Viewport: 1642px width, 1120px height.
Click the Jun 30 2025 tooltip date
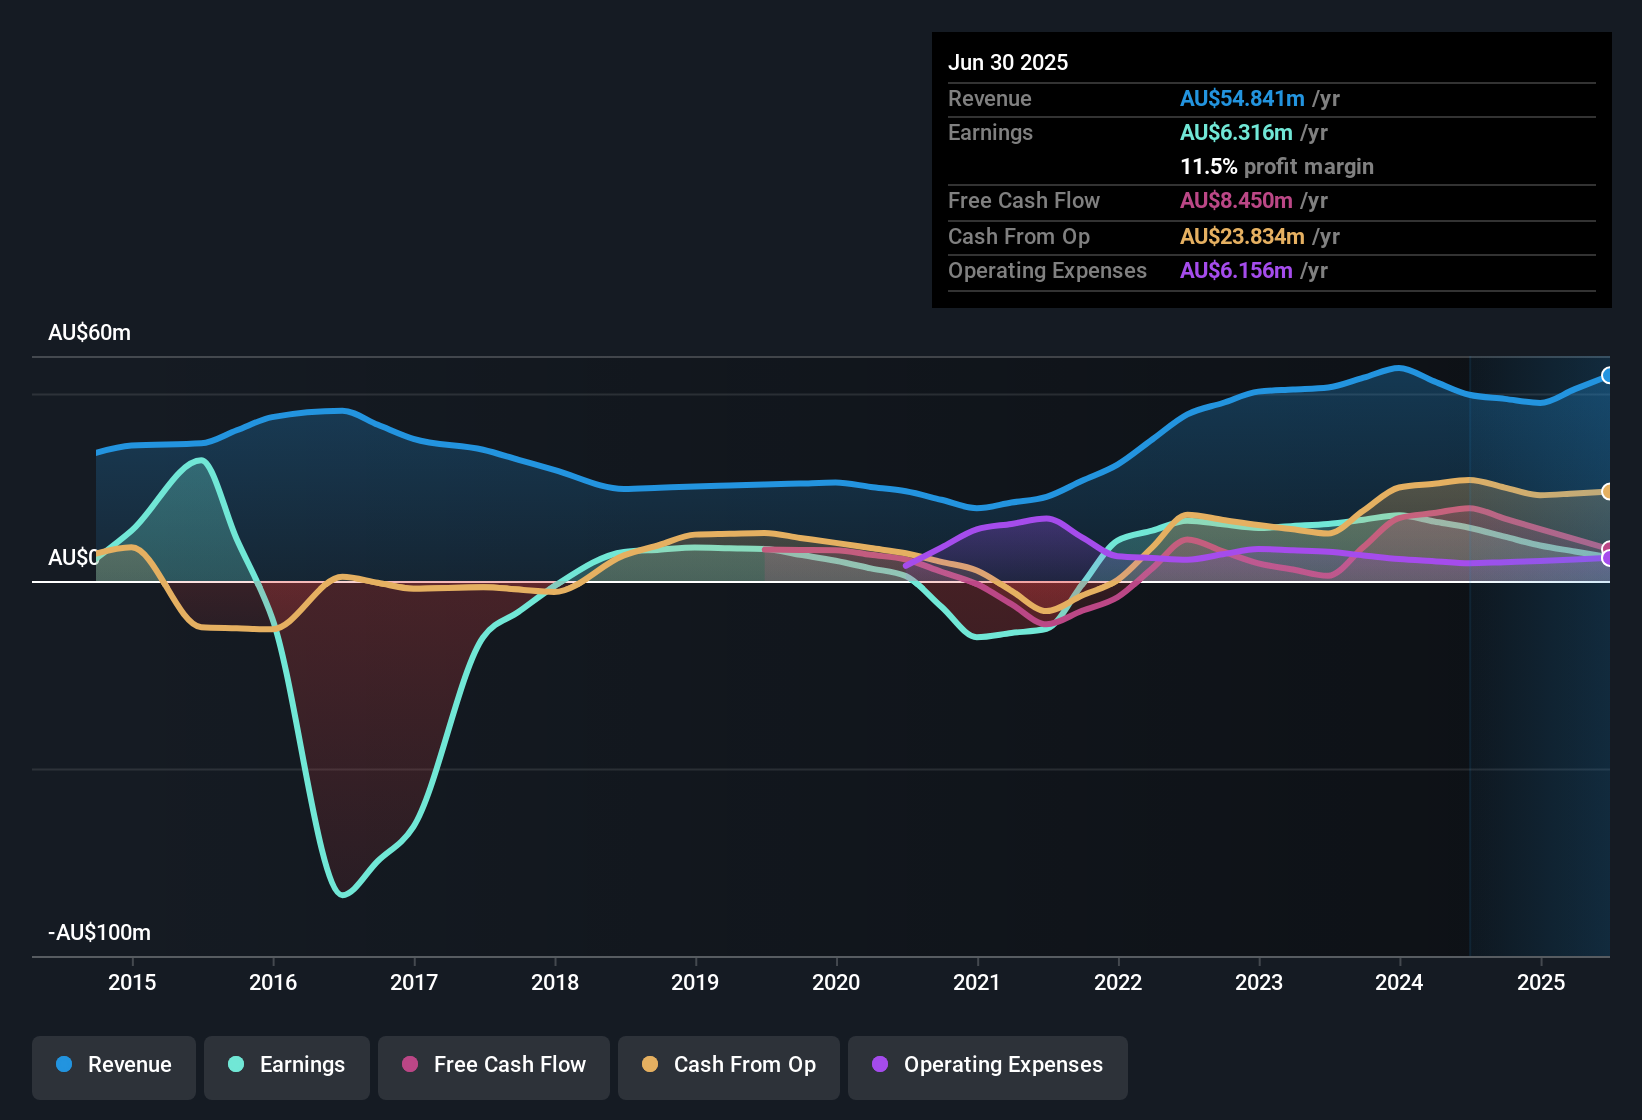(1008, 62)
